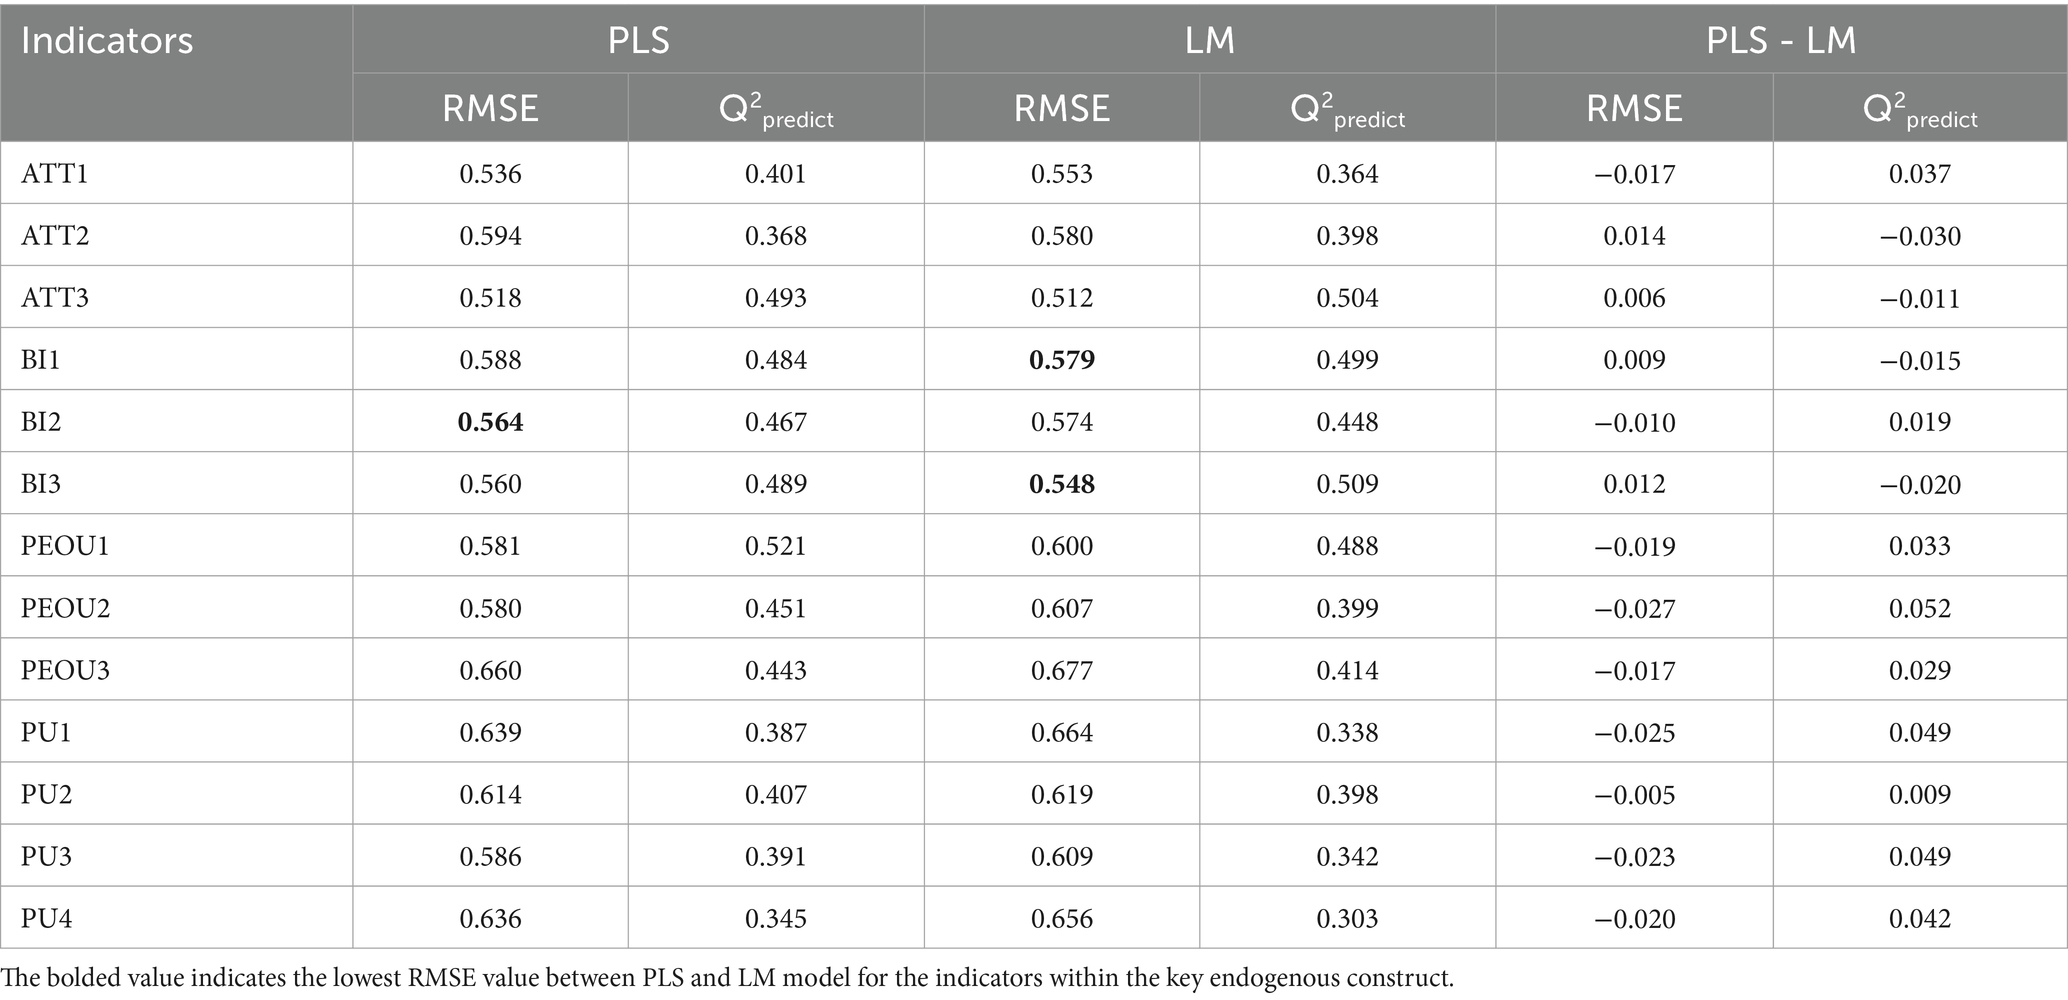Click the bolded 0.579 value for BI1
Screen dimensions: 2068x1000
1062,360
